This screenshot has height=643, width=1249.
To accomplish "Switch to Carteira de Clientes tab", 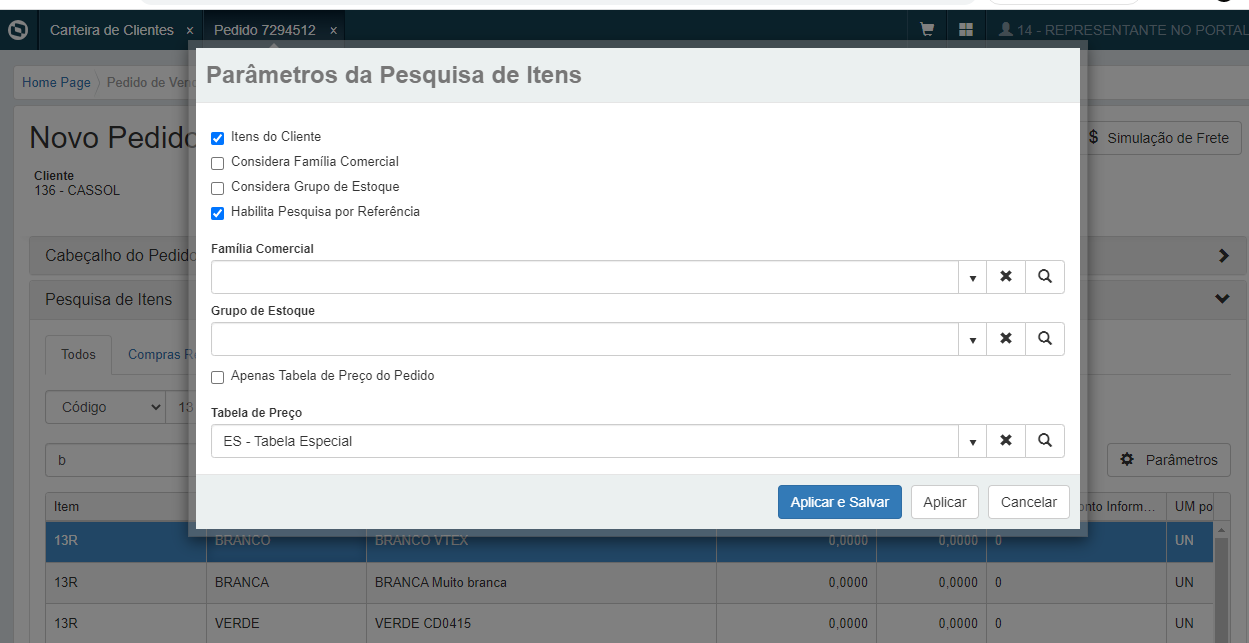I will 111,30.
